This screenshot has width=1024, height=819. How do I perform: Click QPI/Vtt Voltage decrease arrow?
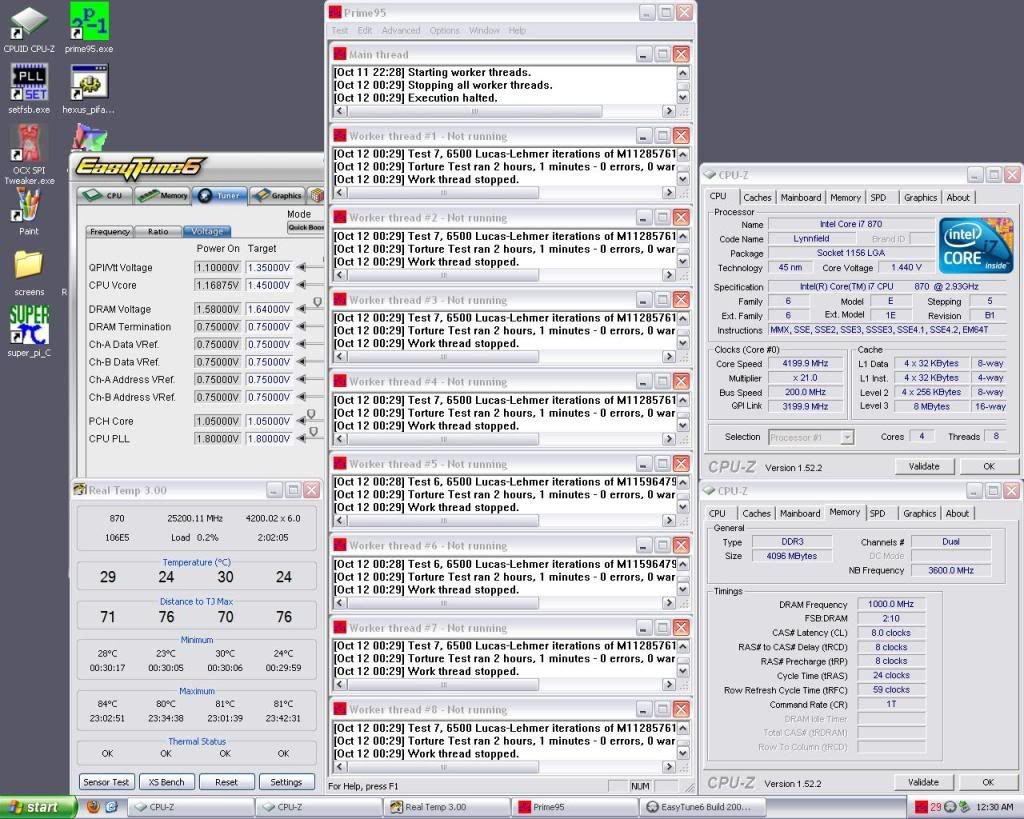tap(301, 267)
